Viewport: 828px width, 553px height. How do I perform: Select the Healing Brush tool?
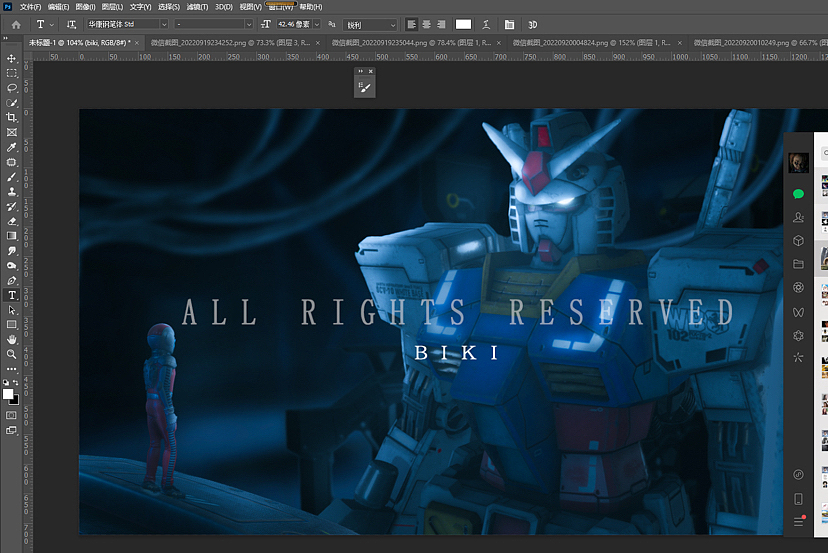pyautogui.click(x=12, y=162)
